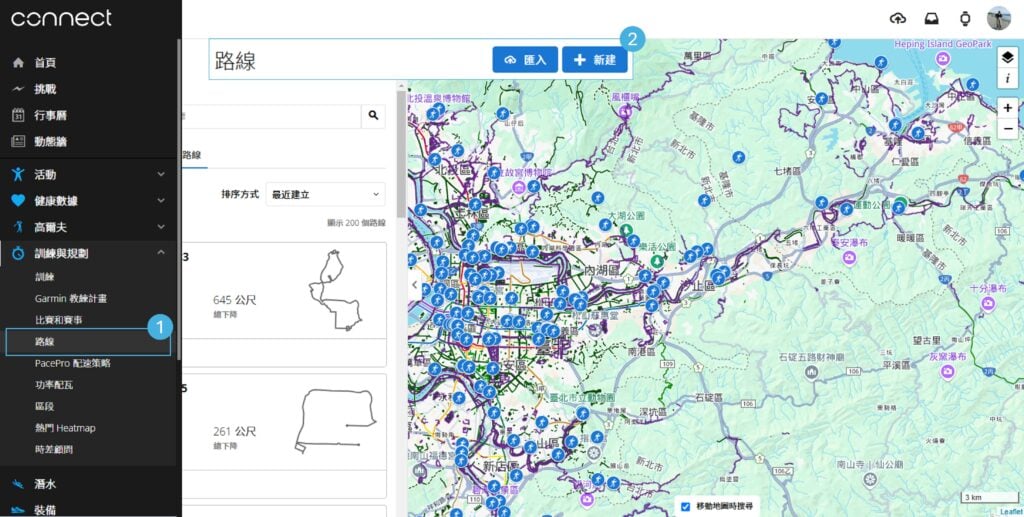This screenshot has height=517, width=1024.
Task: Expand the 活動 menu chevron
Action: point(161,174)
